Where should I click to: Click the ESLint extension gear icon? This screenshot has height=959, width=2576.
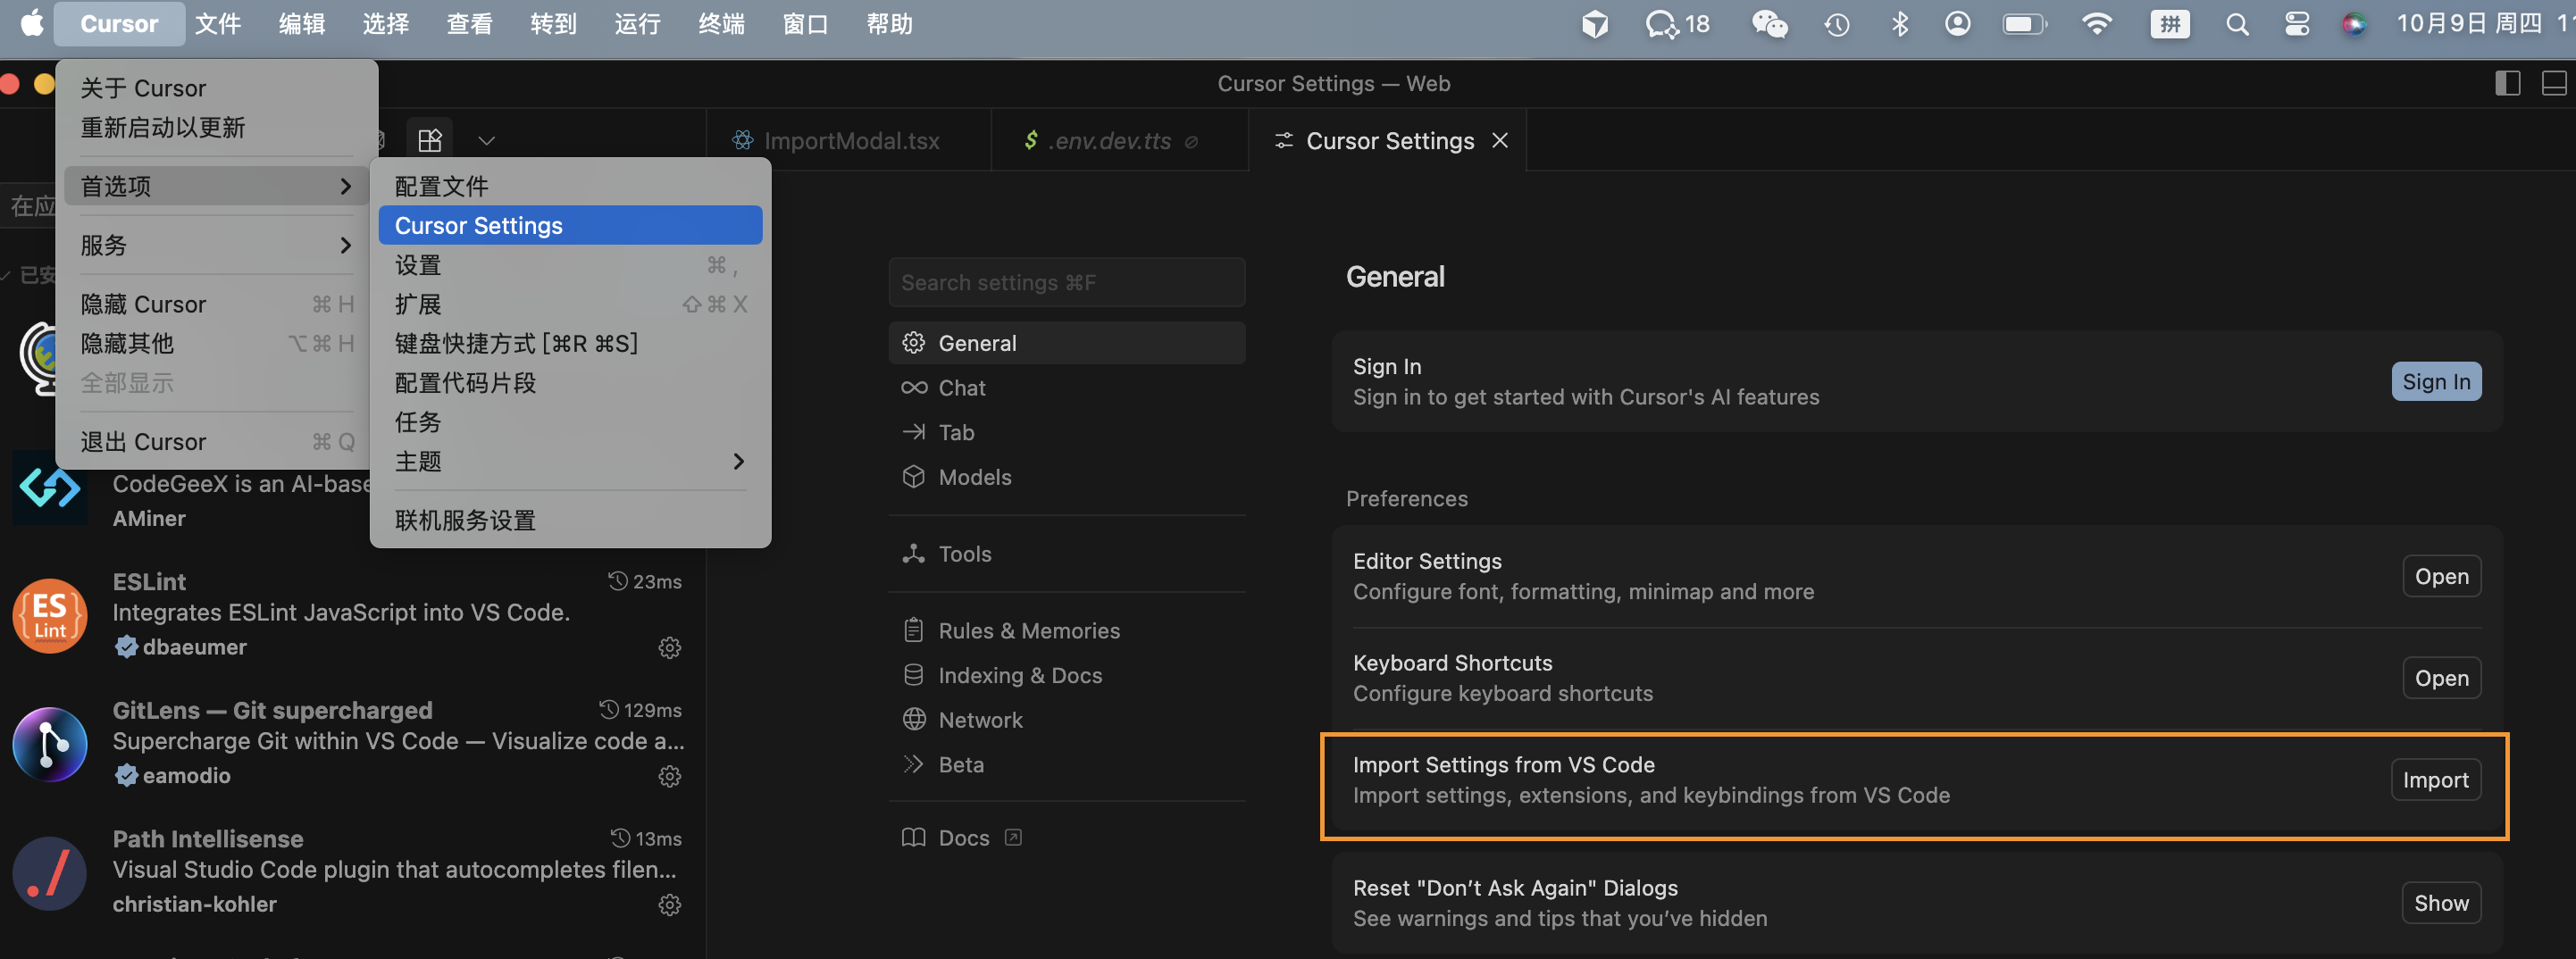point(669,648)
